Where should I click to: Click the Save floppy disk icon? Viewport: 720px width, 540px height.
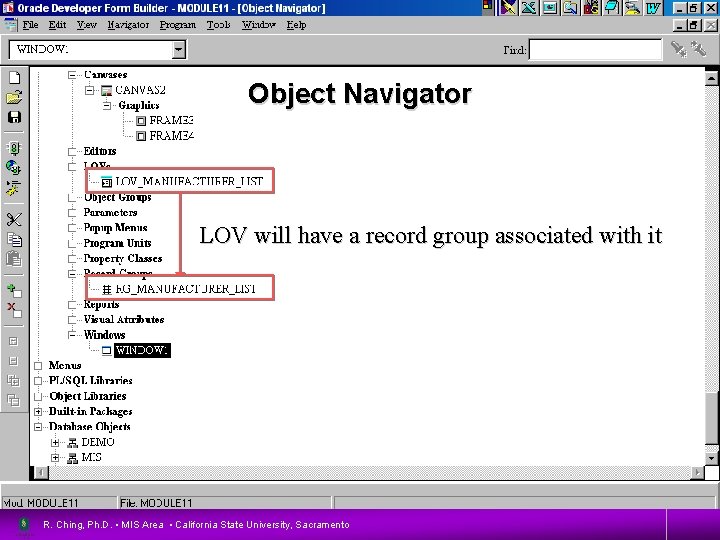[14, 117]
